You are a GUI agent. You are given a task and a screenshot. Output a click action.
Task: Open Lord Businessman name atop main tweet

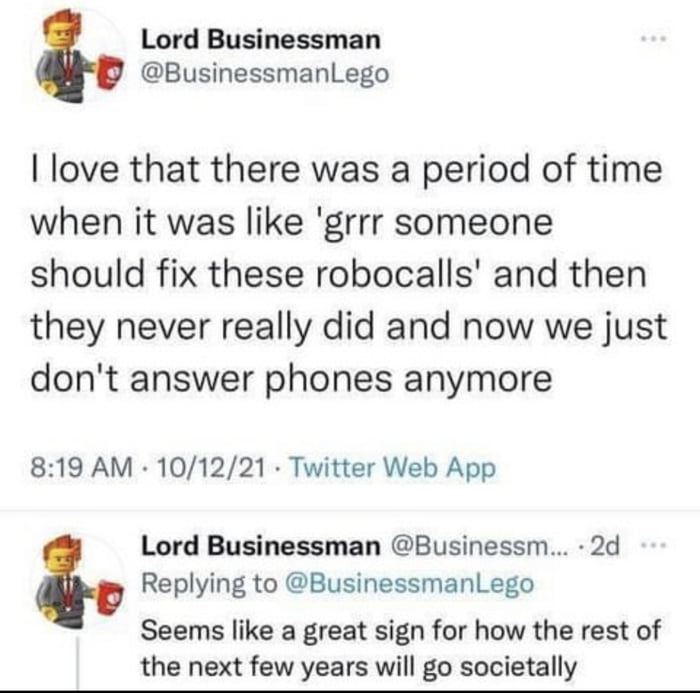point(260,40)
